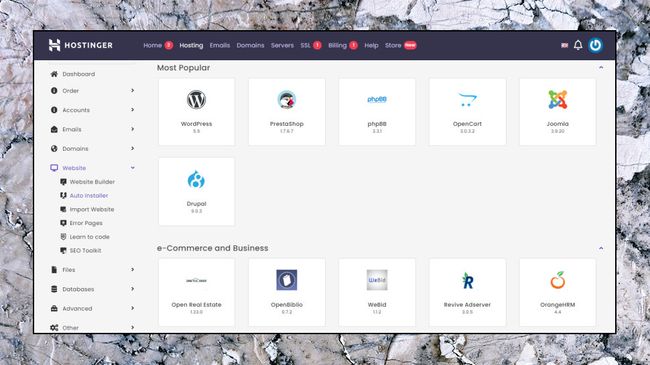Screen dimensions: 650x365
Task: Choose the Revive Adserver card
Action: [467, 292]
